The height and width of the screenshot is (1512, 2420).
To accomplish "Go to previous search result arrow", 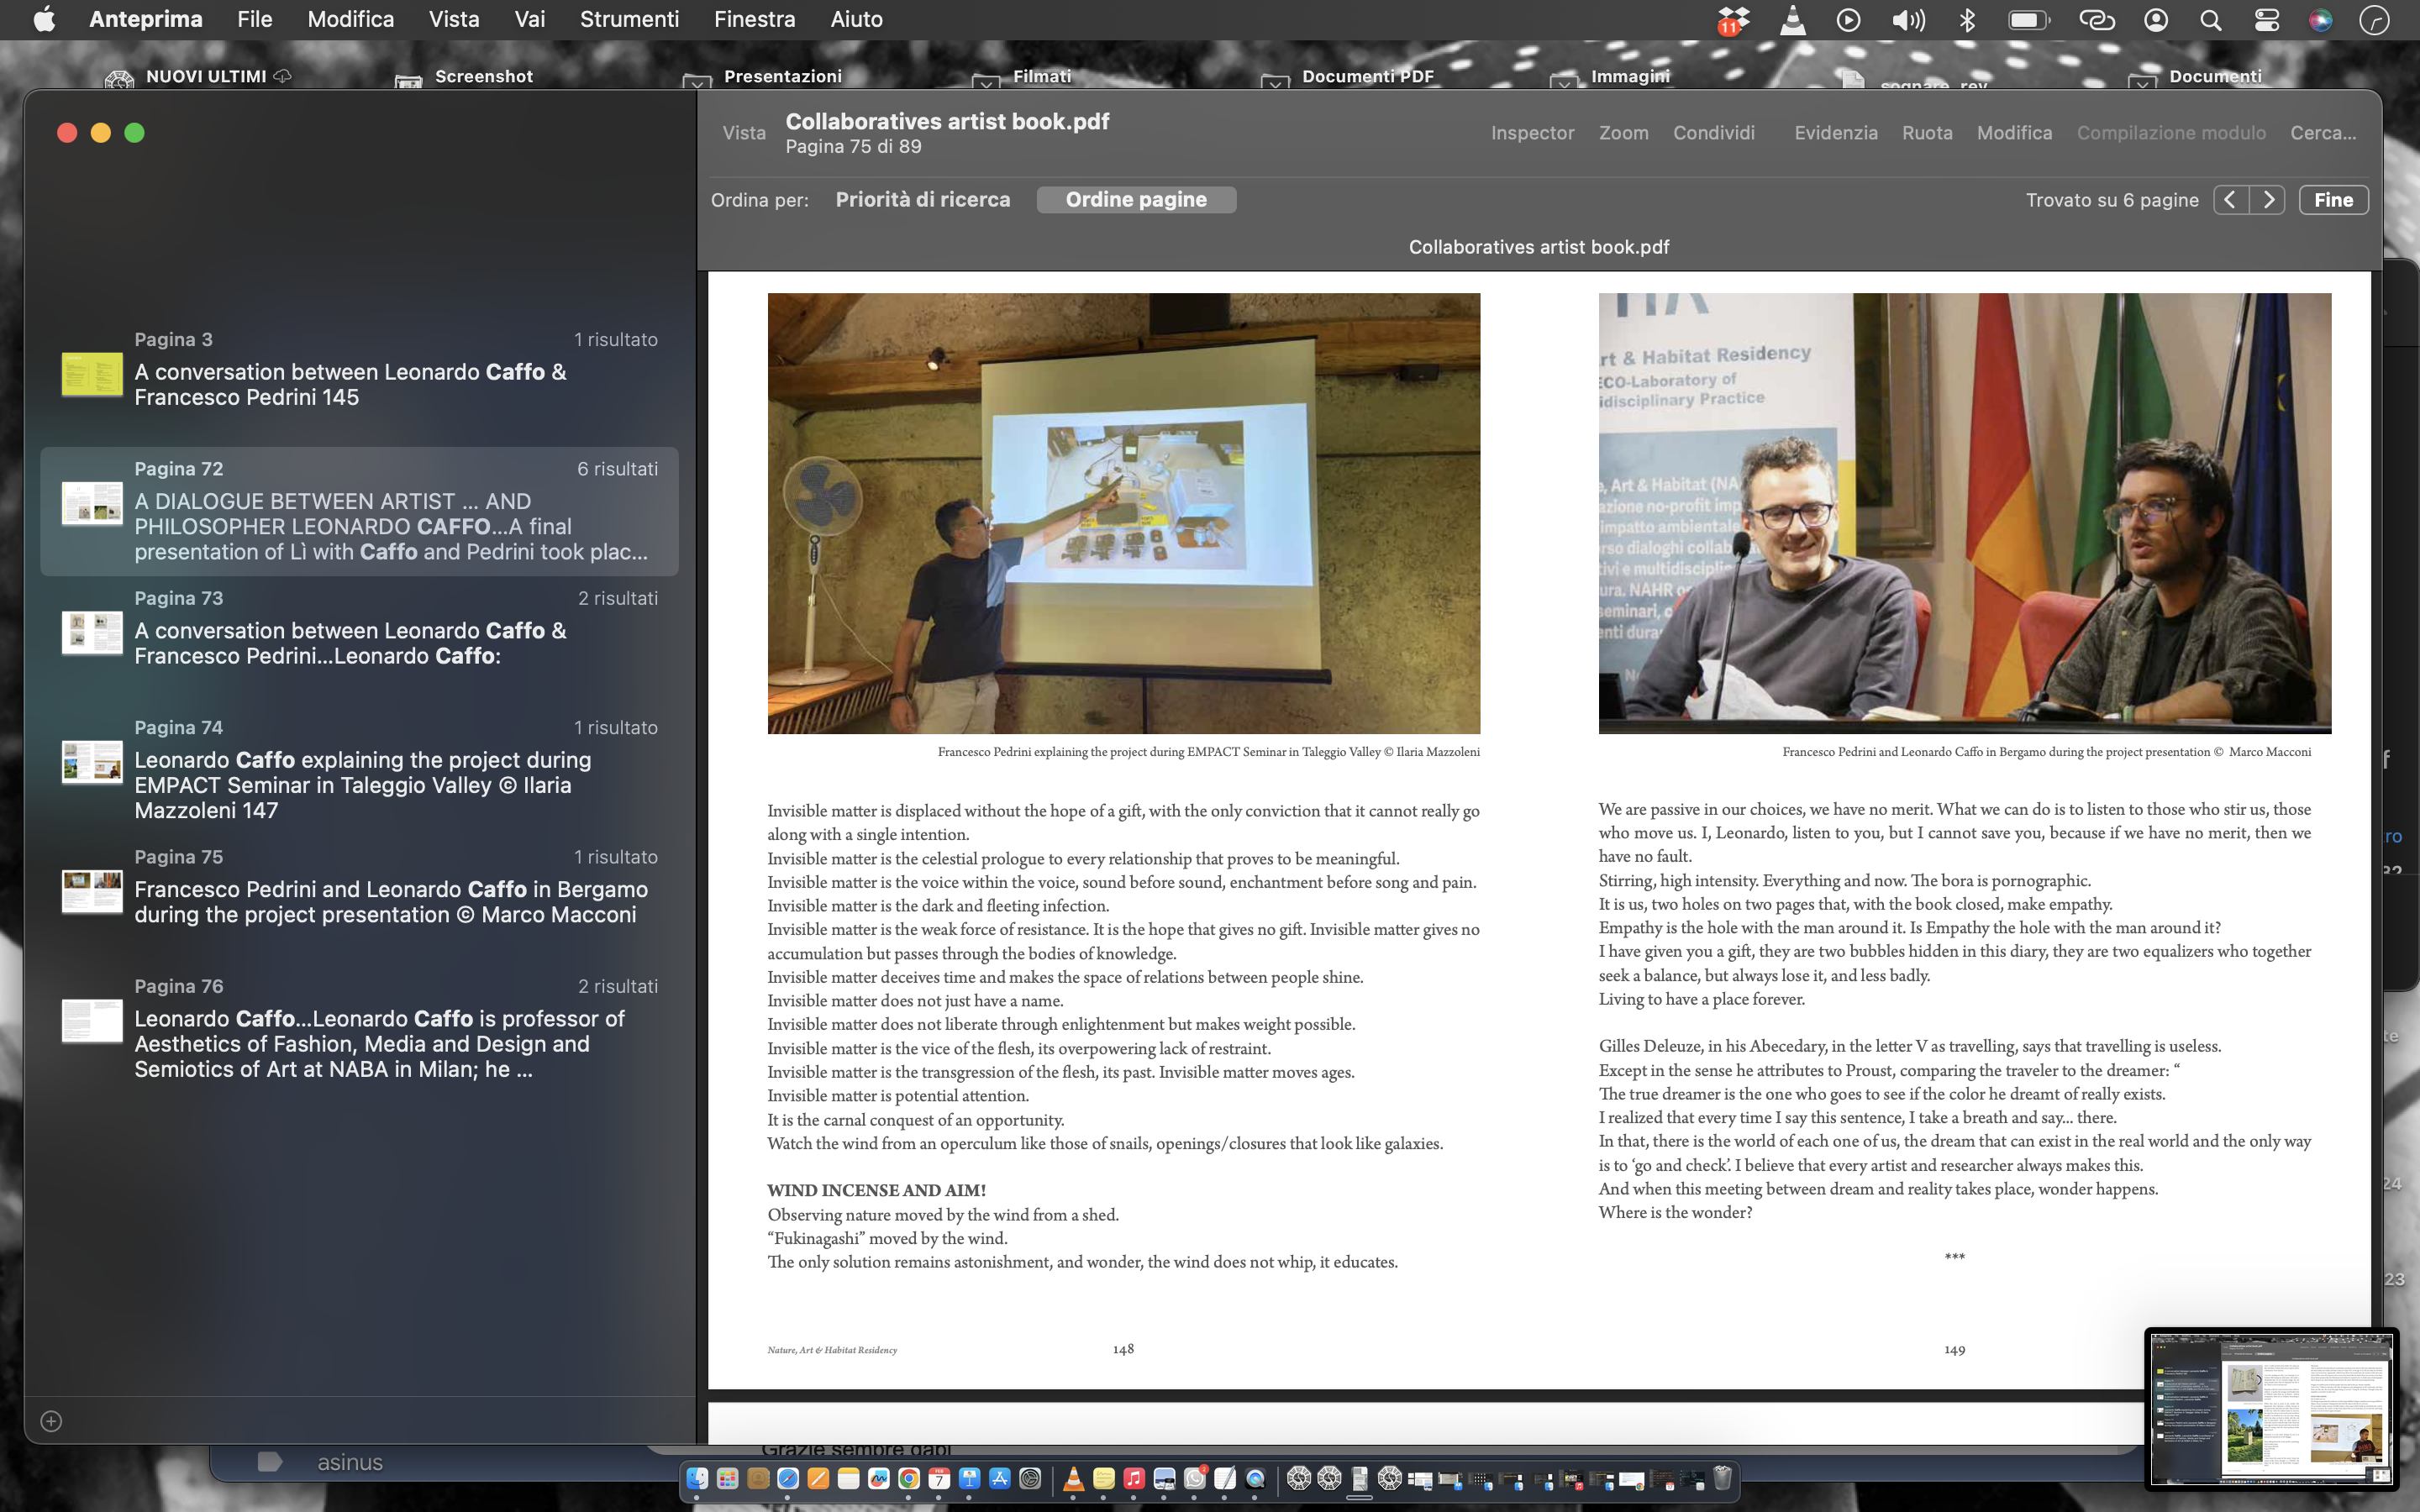I will pos(2230,200).
